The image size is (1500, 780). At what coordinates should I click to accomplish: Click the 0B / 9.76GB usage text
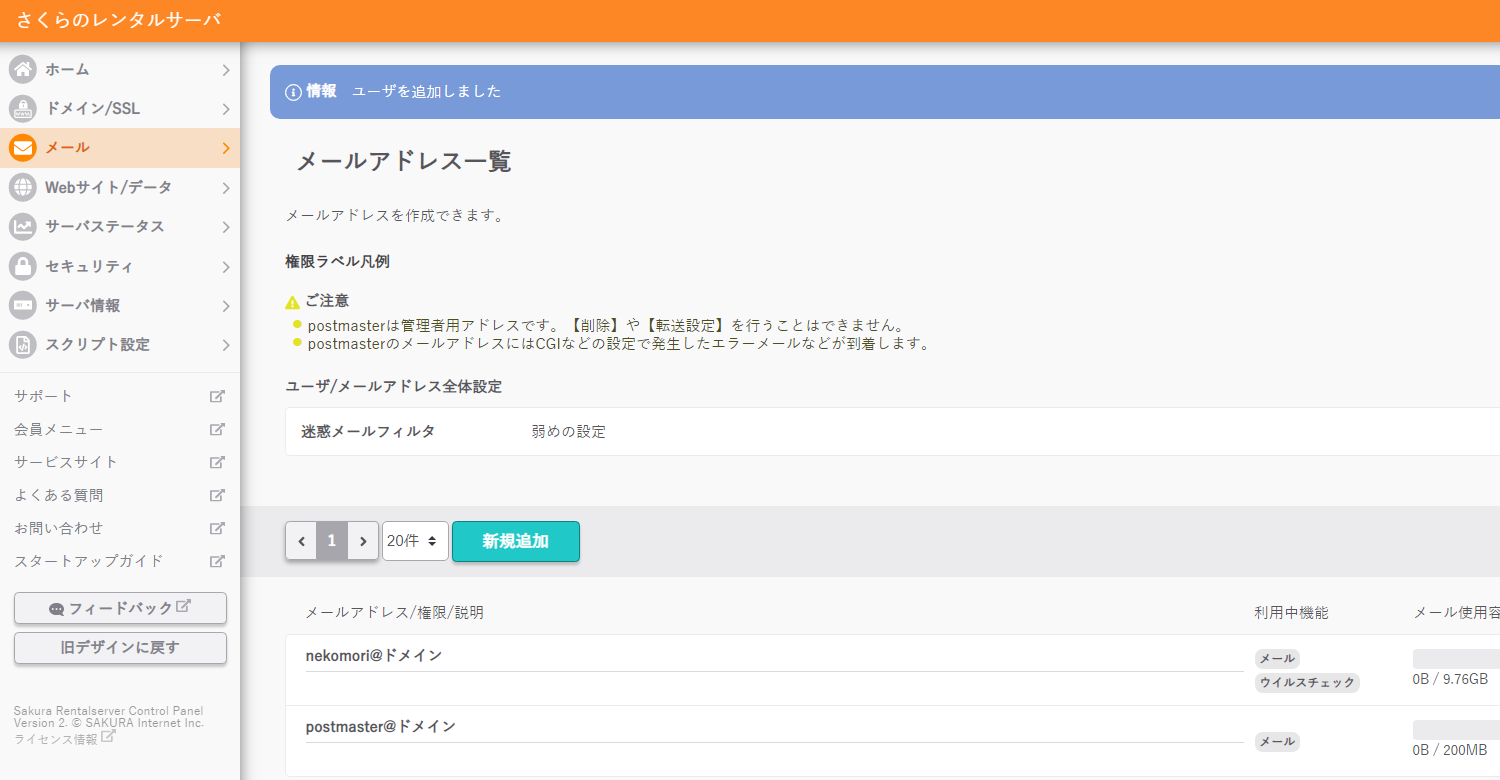[x=1450, y=679]
